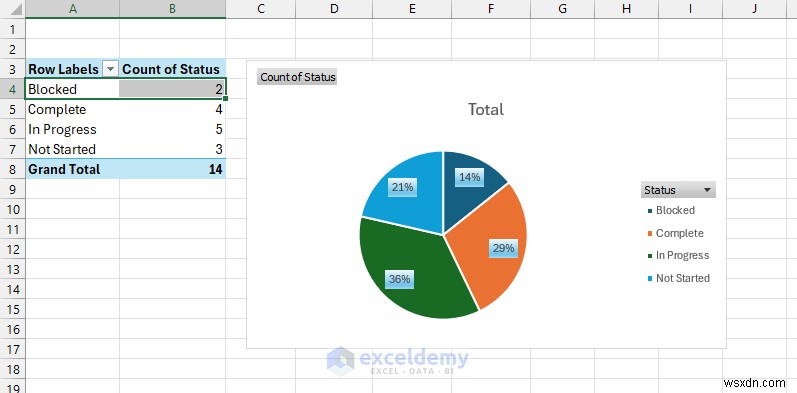Select row 2 header
This screenshot has width=797, height=393.
point(13,49)
